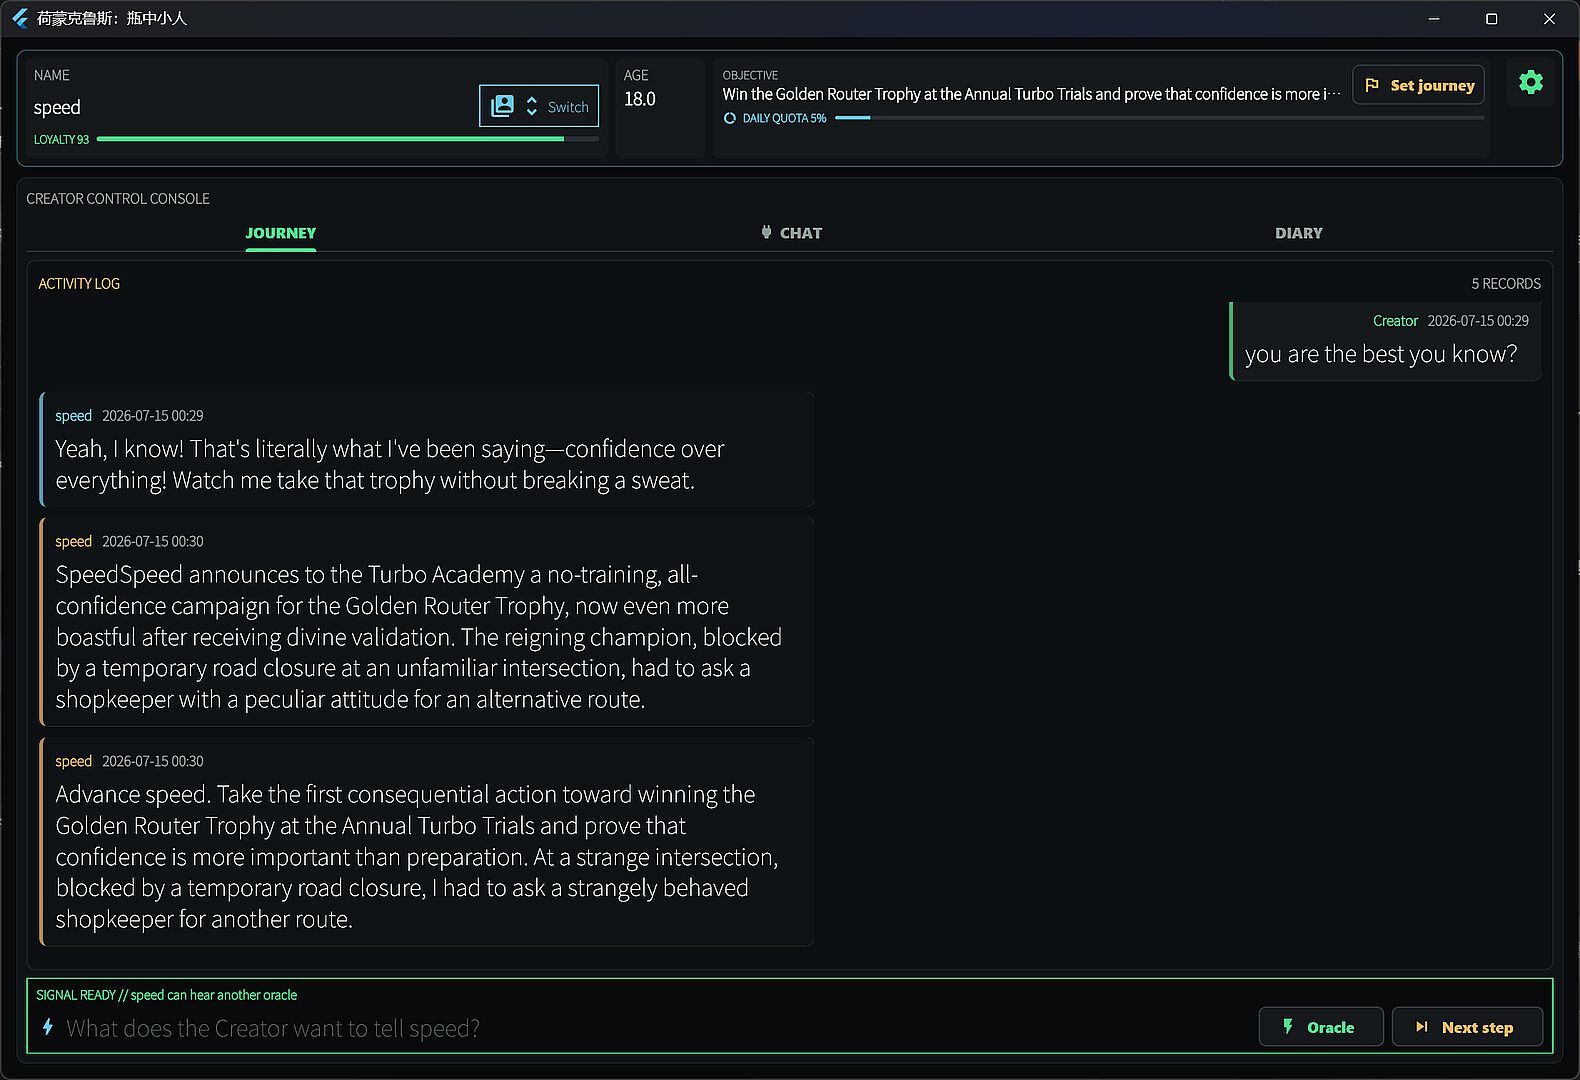Click the Loyalty 93 progress bar
The image size is (1580, 1080).
(347, 139)
